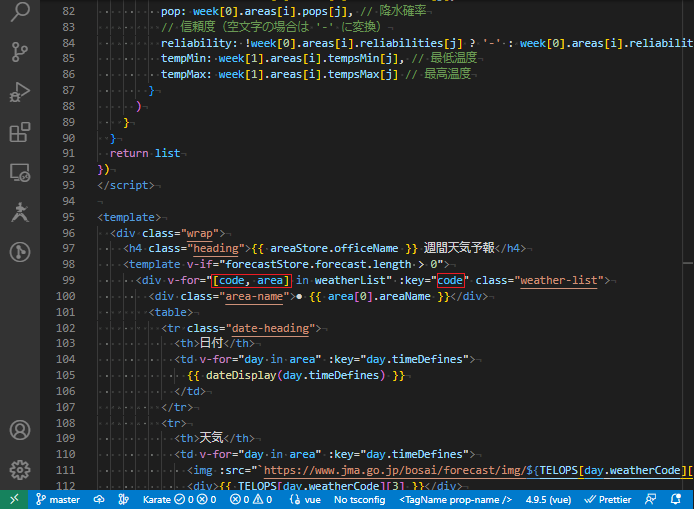The image size is (694, 509).
Task: Click the key value code on line 99
Action: 451,281
